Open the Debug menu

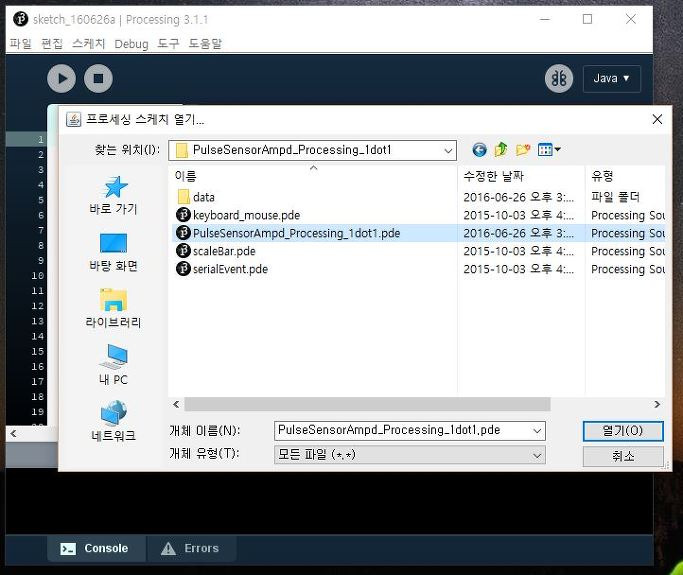coord(131,44)
